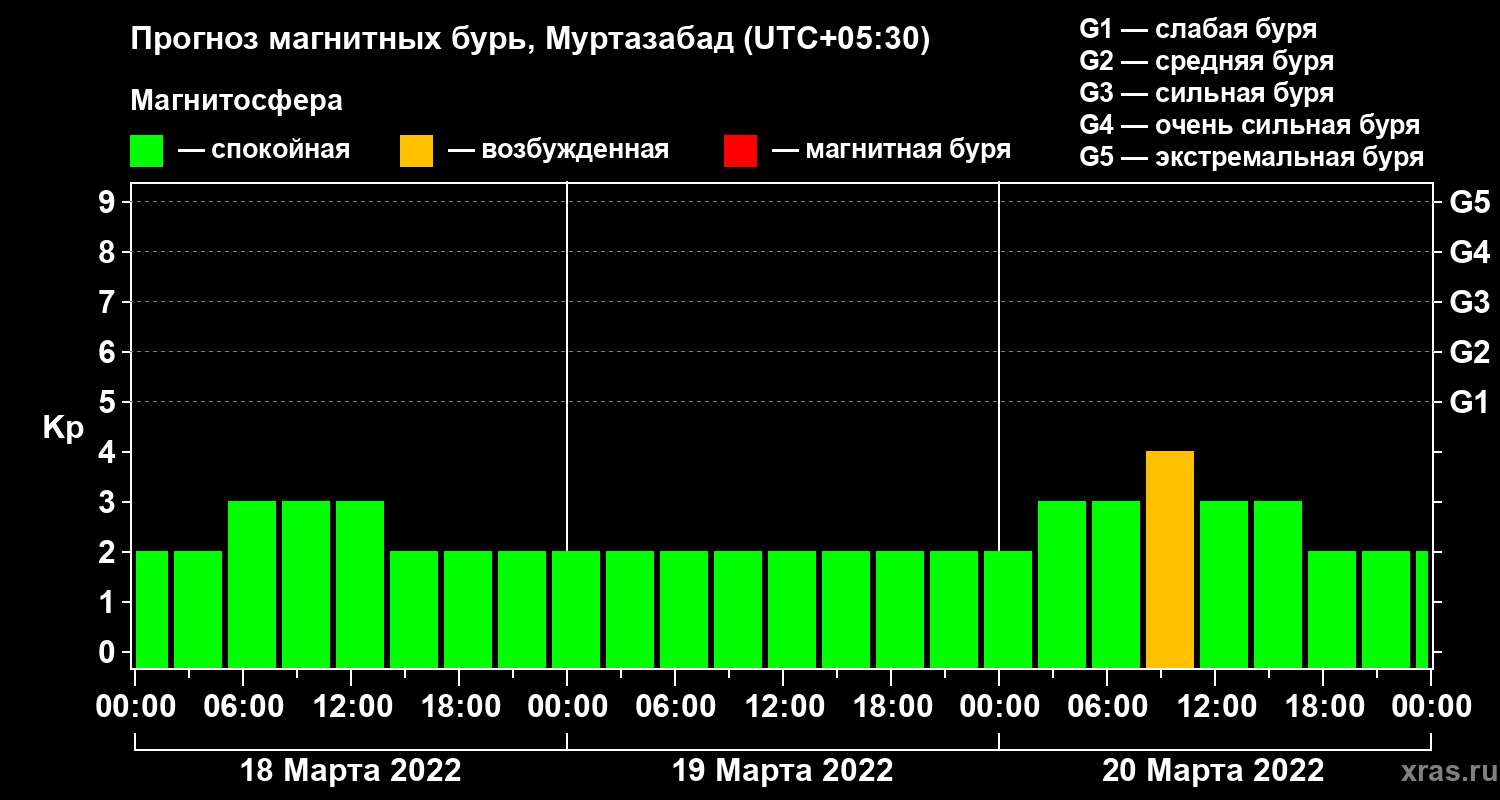Viewport: 1500px width, 800px height.
Task: Click the '06:00' time label for 20 Марта
Action: 1107,706
